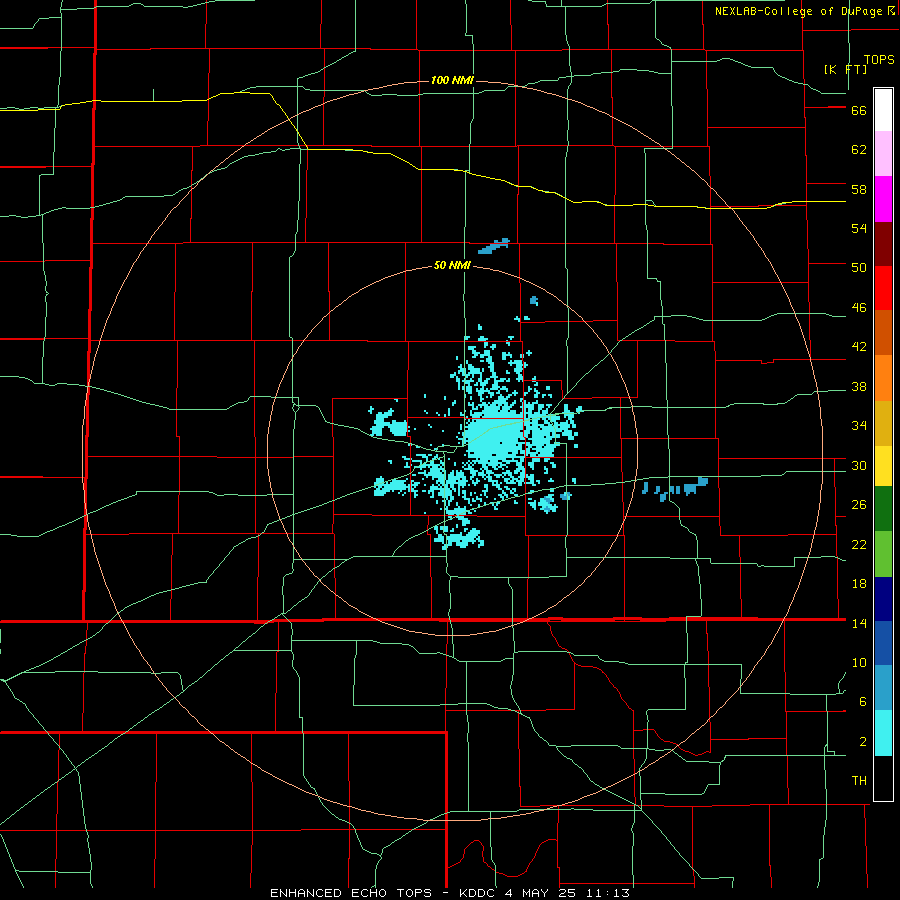Click the legend value 34

coord(859,426)
